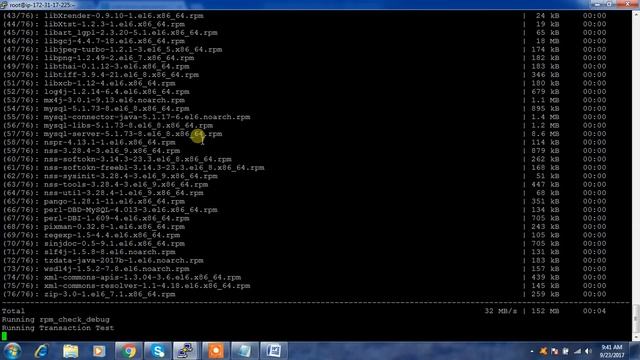Open Skype from the taskbar
Viewport: 640px width, 360px height.
coord(158,351)
